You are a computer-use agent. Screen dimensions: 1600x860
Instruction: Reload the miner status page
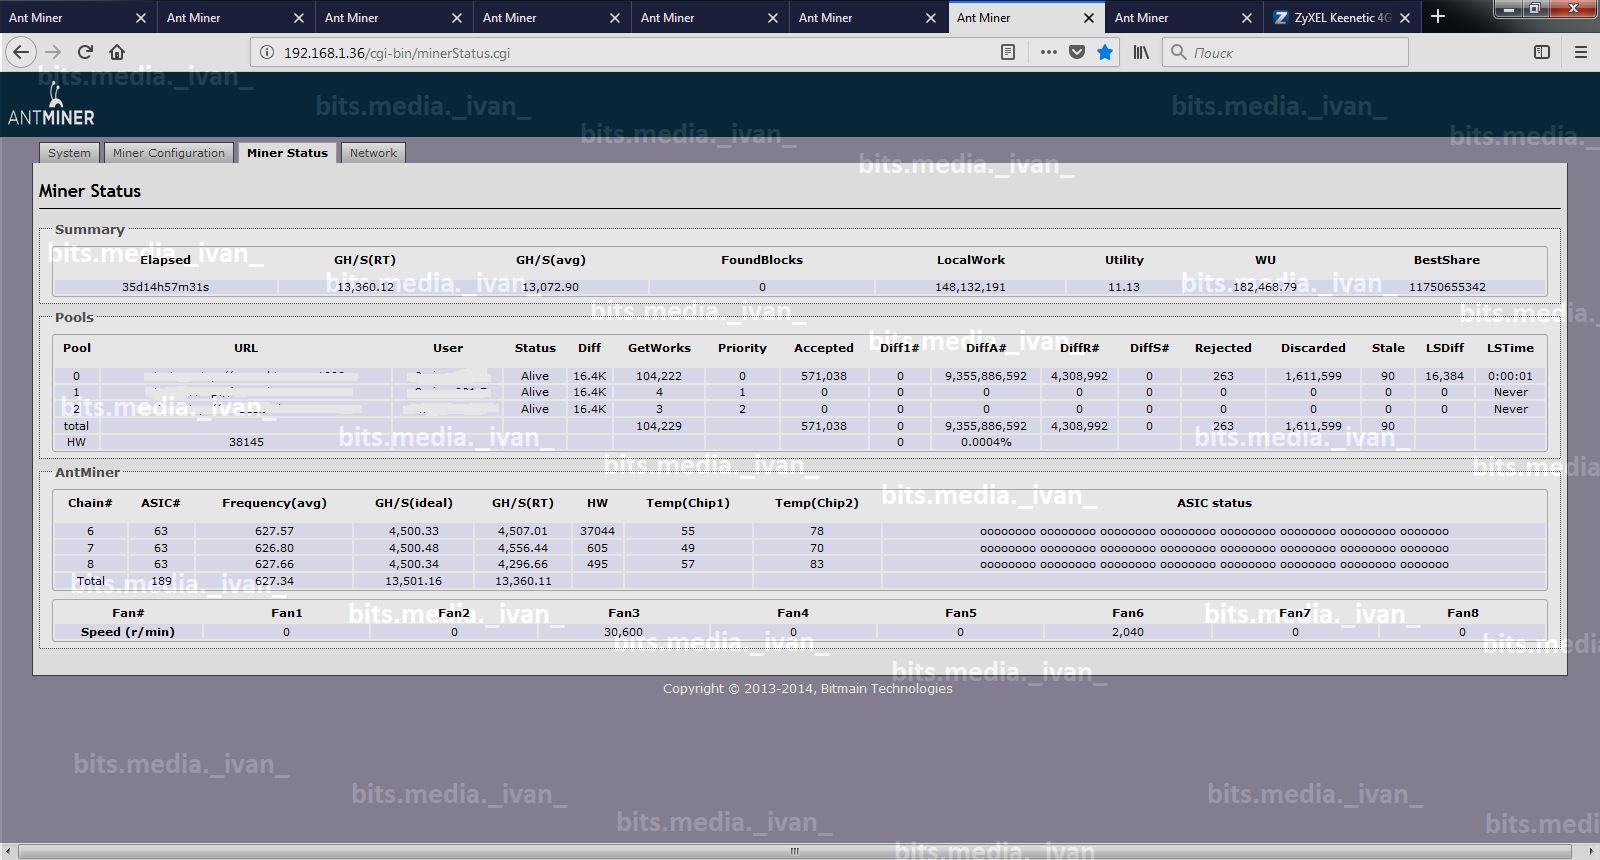tap(85, 52)
